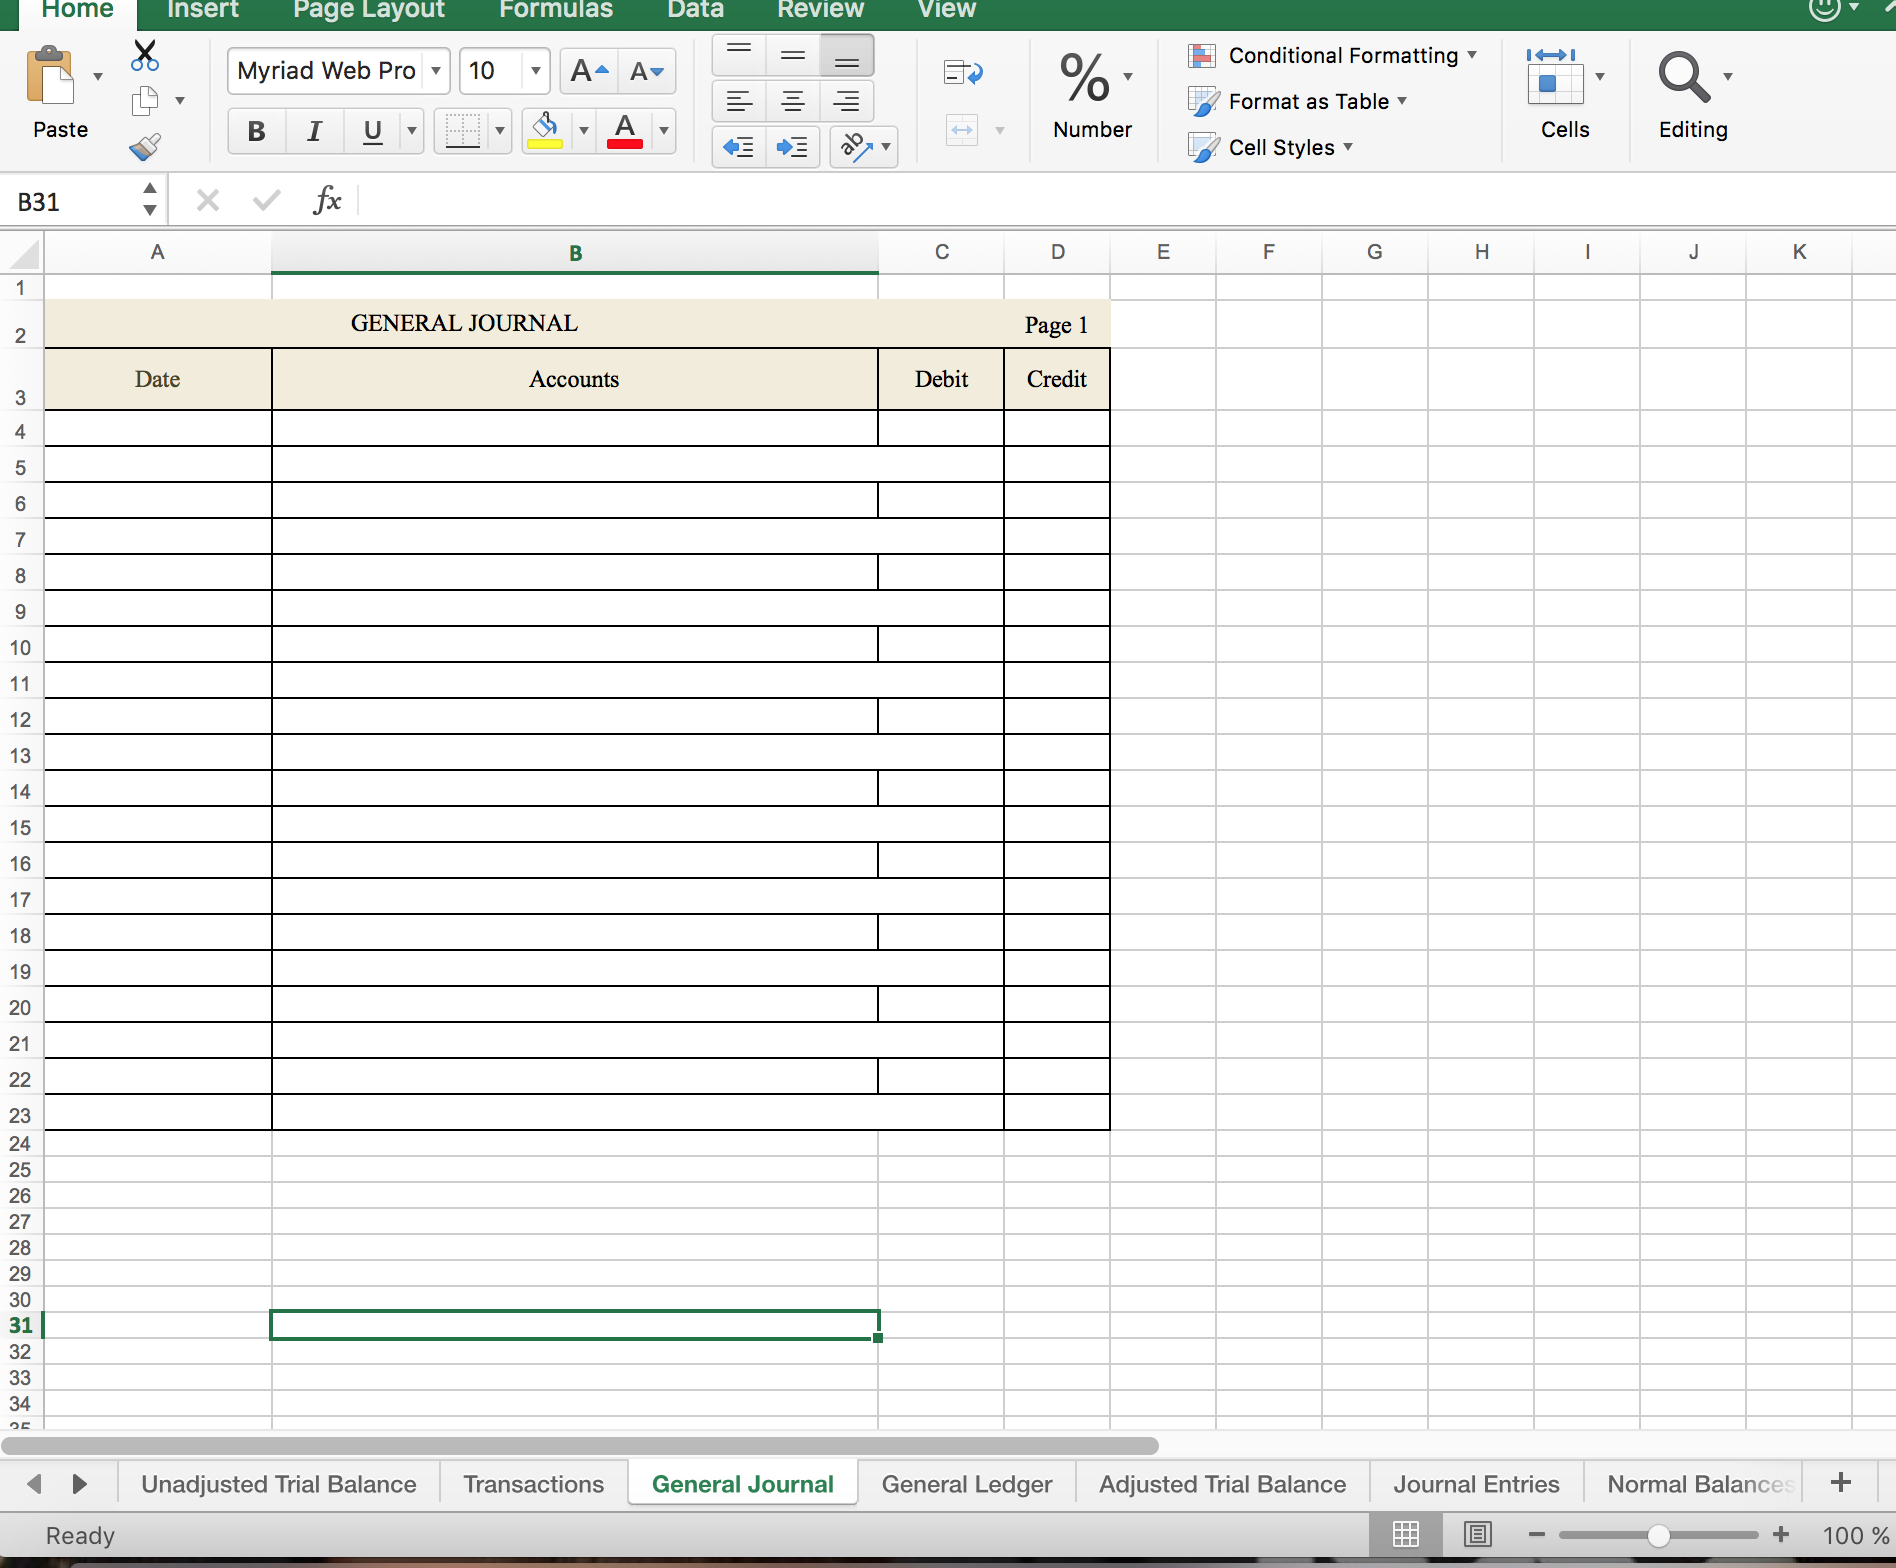
Task: Click the yellow Fill Color bucket icon
Action: (545, 130)
